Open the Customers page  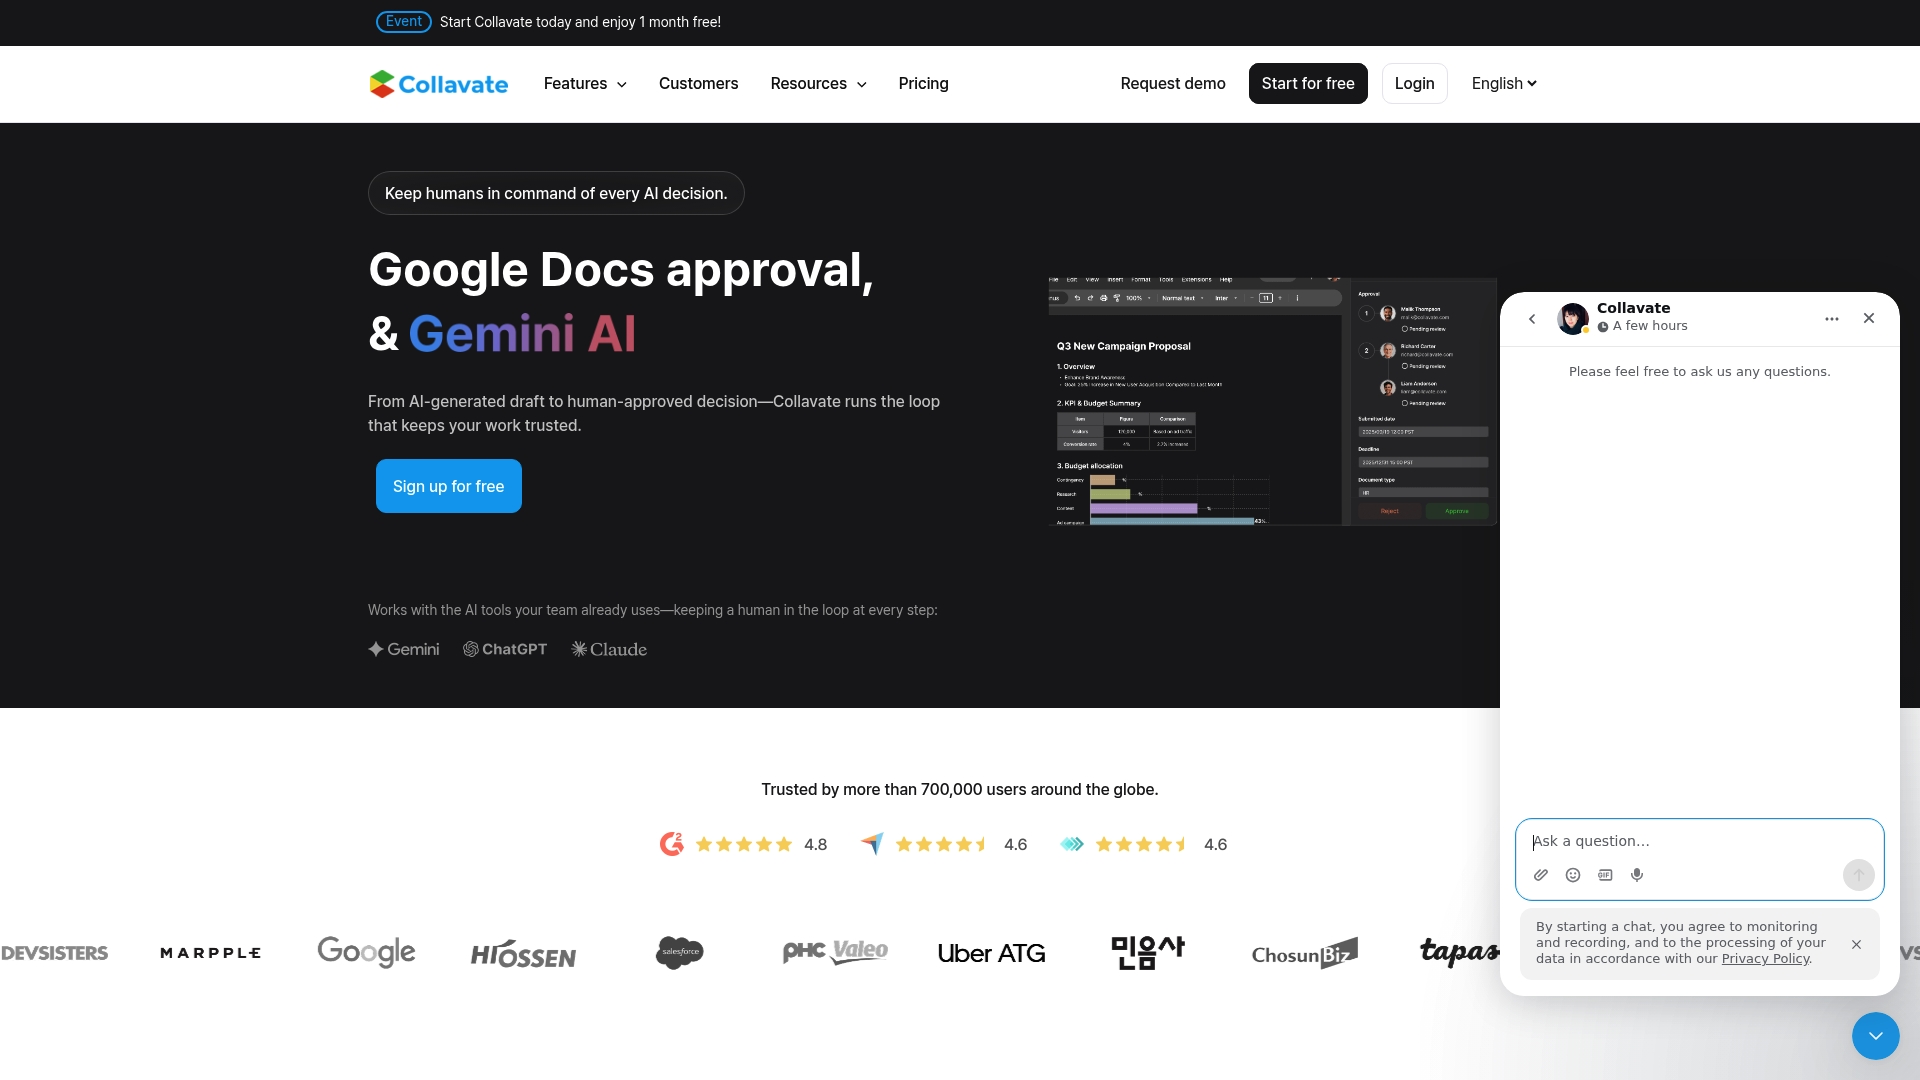(698, 84)
